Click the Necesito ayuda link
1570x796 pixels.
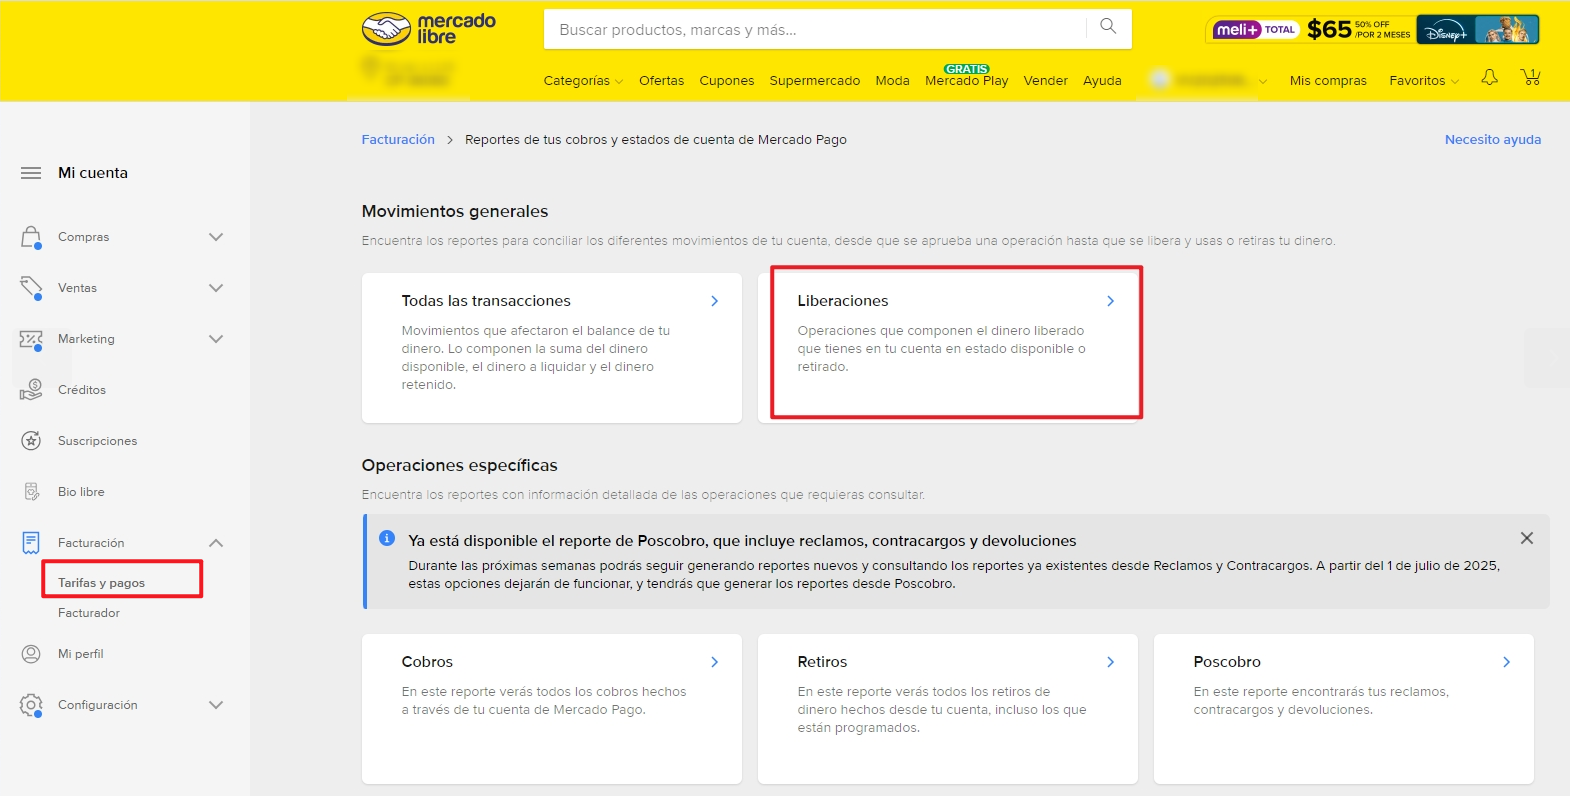(x=1492, y=140)
